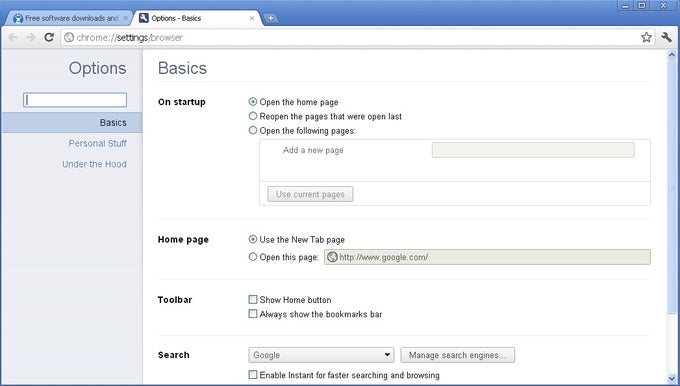Click the scrollbar down arrow
Screen dimensions: 680x386
point(672,379)
